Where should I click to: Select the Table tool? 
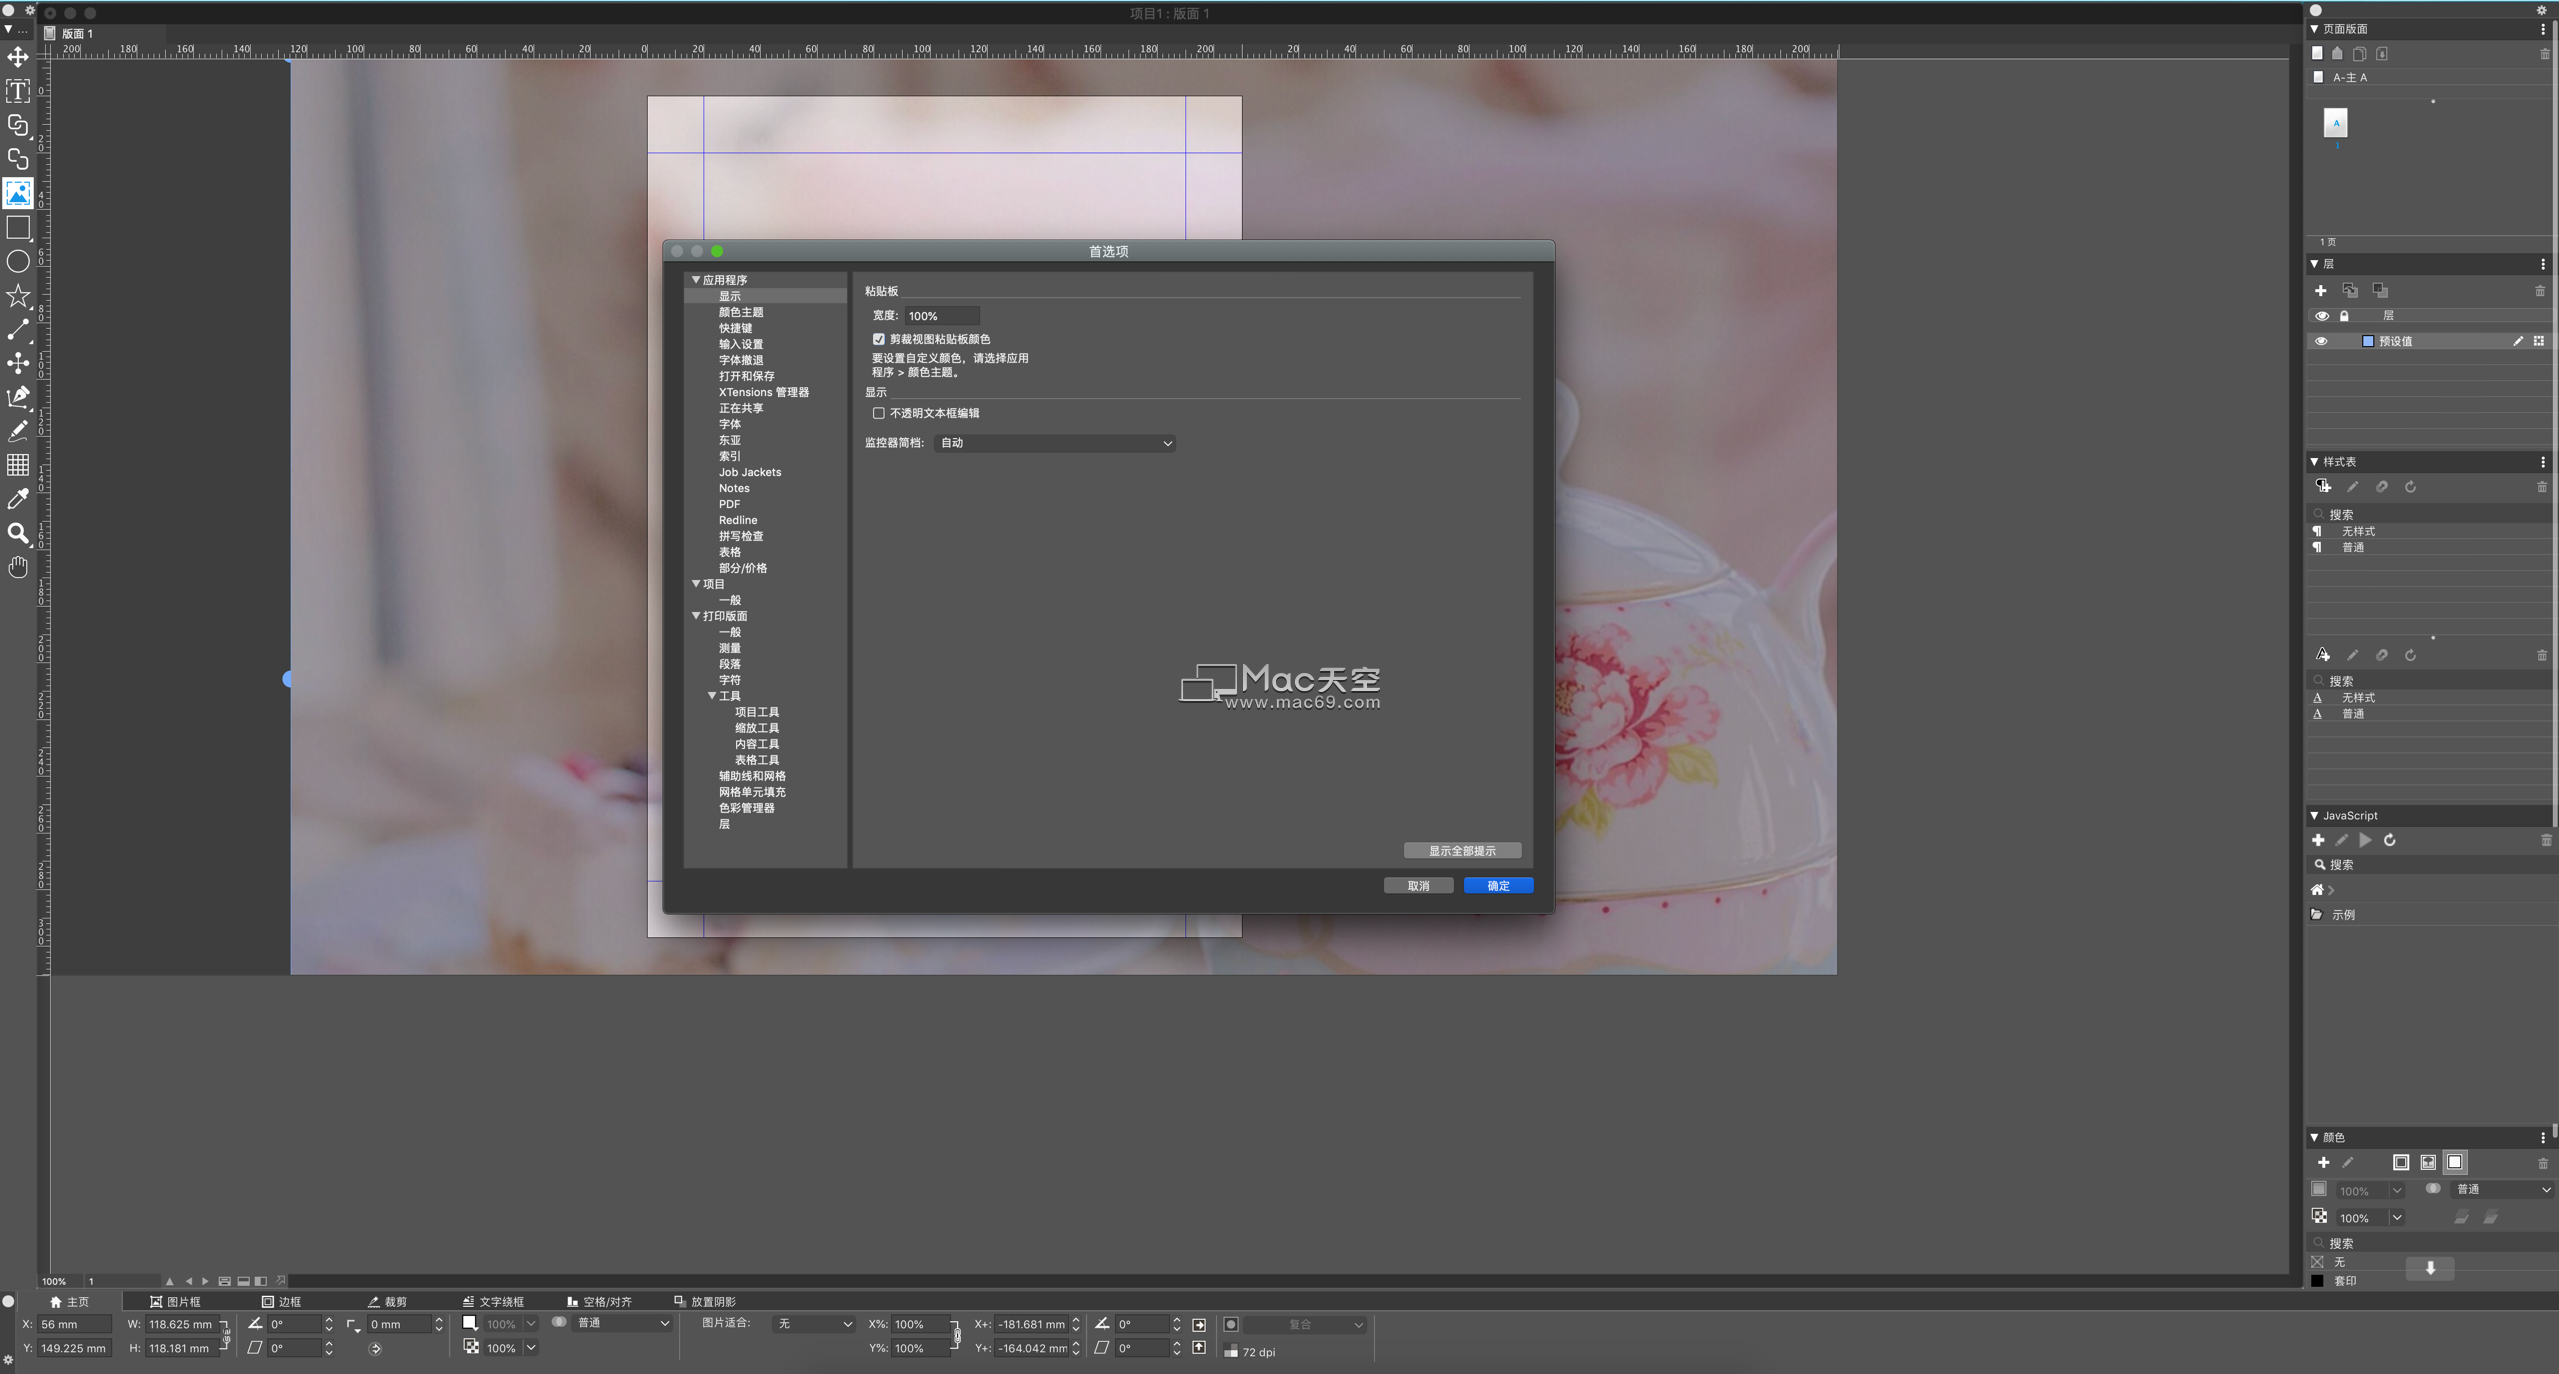pos(18,465)
